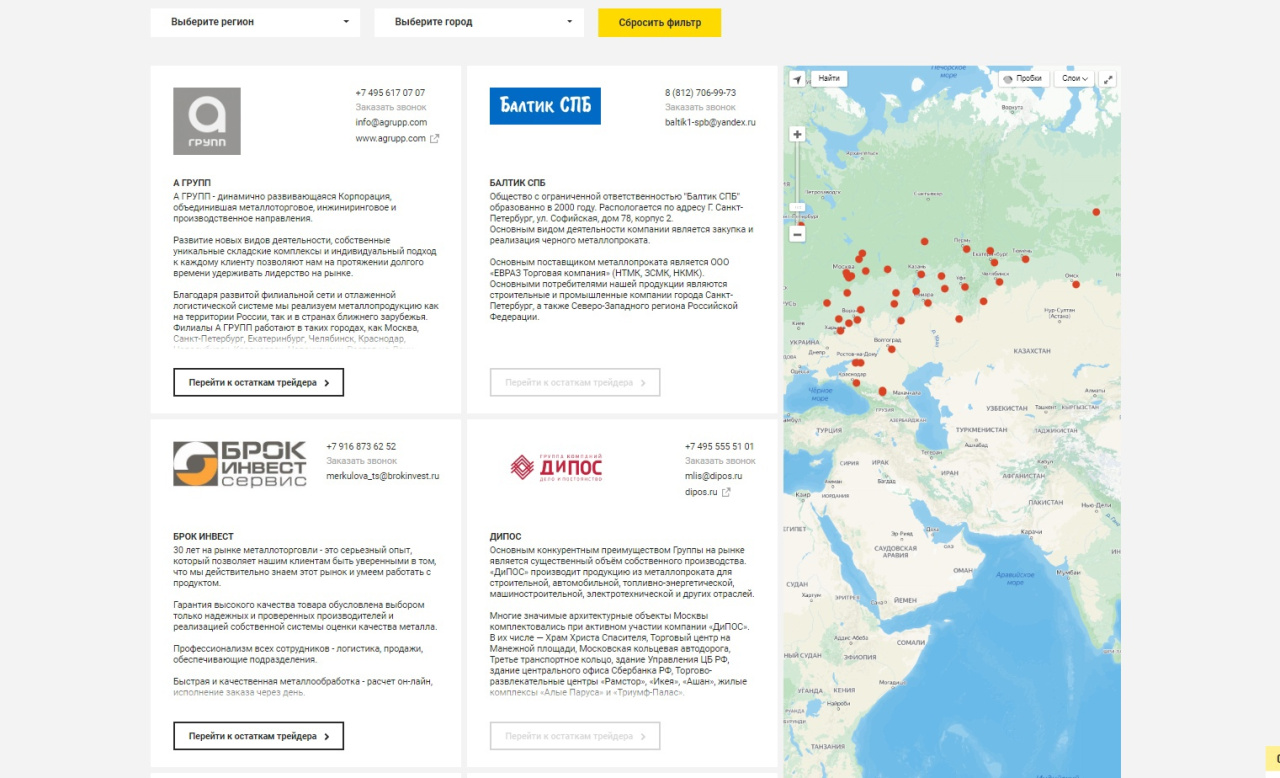Screen dimensions: 1280x778
Task: Open external link icon beside dipos.ru
Action: click(726, 492)
